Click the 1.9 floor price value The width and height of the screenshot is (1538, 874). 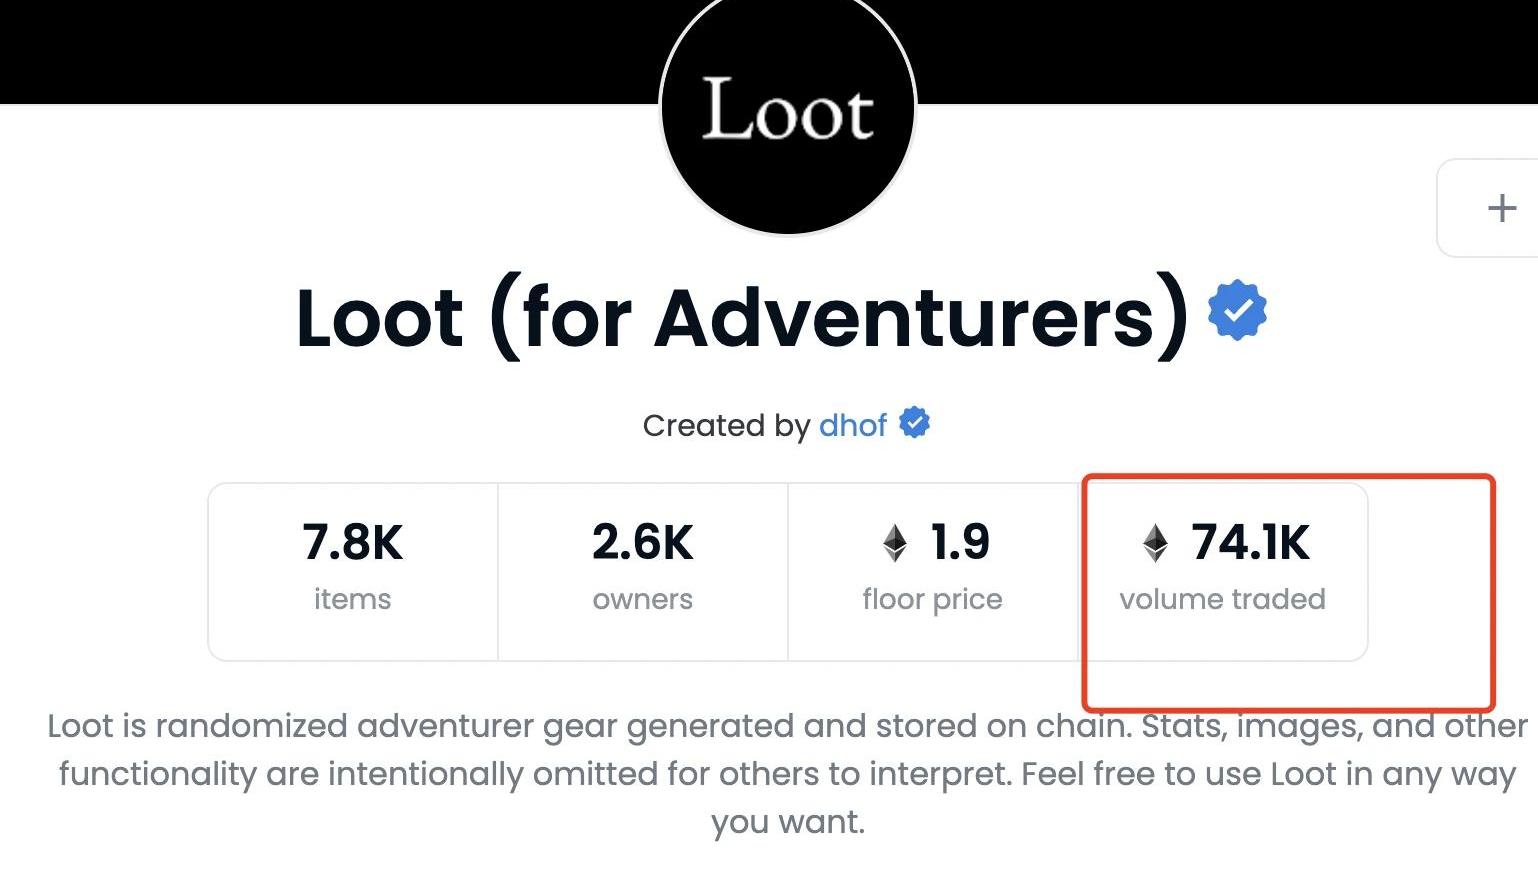[959, 543]
